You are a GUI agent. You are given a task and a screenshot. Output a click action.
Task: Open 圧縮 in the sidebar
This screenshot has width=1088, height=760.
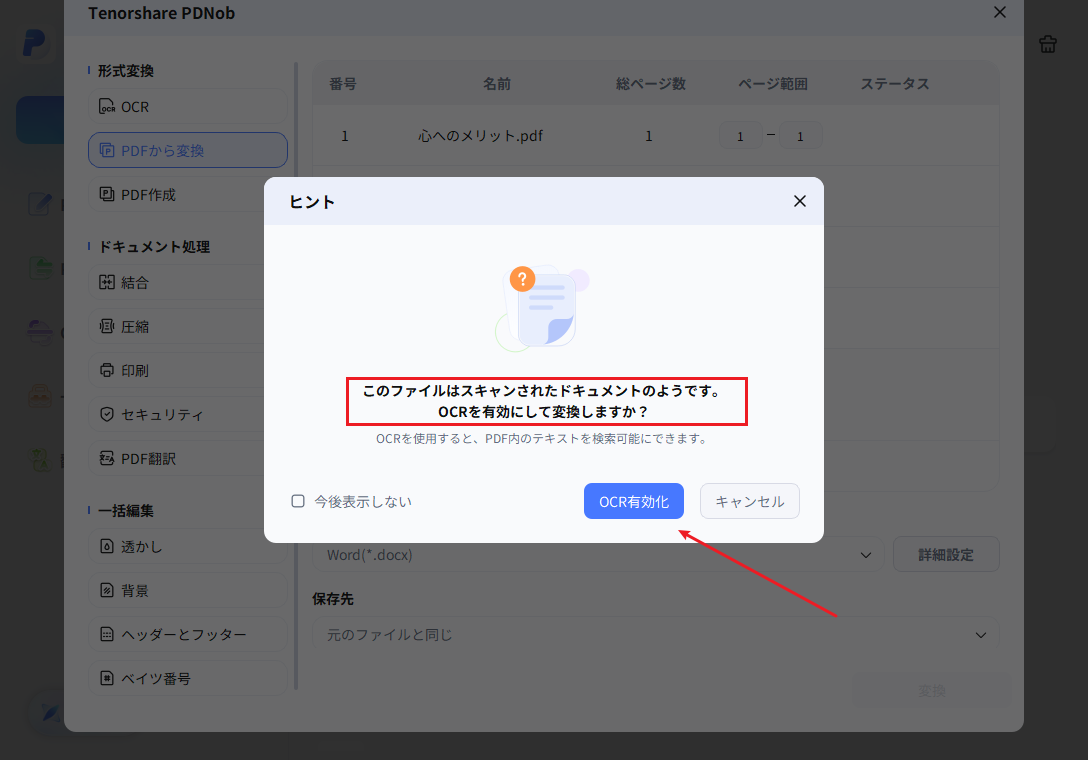point(188,326)
